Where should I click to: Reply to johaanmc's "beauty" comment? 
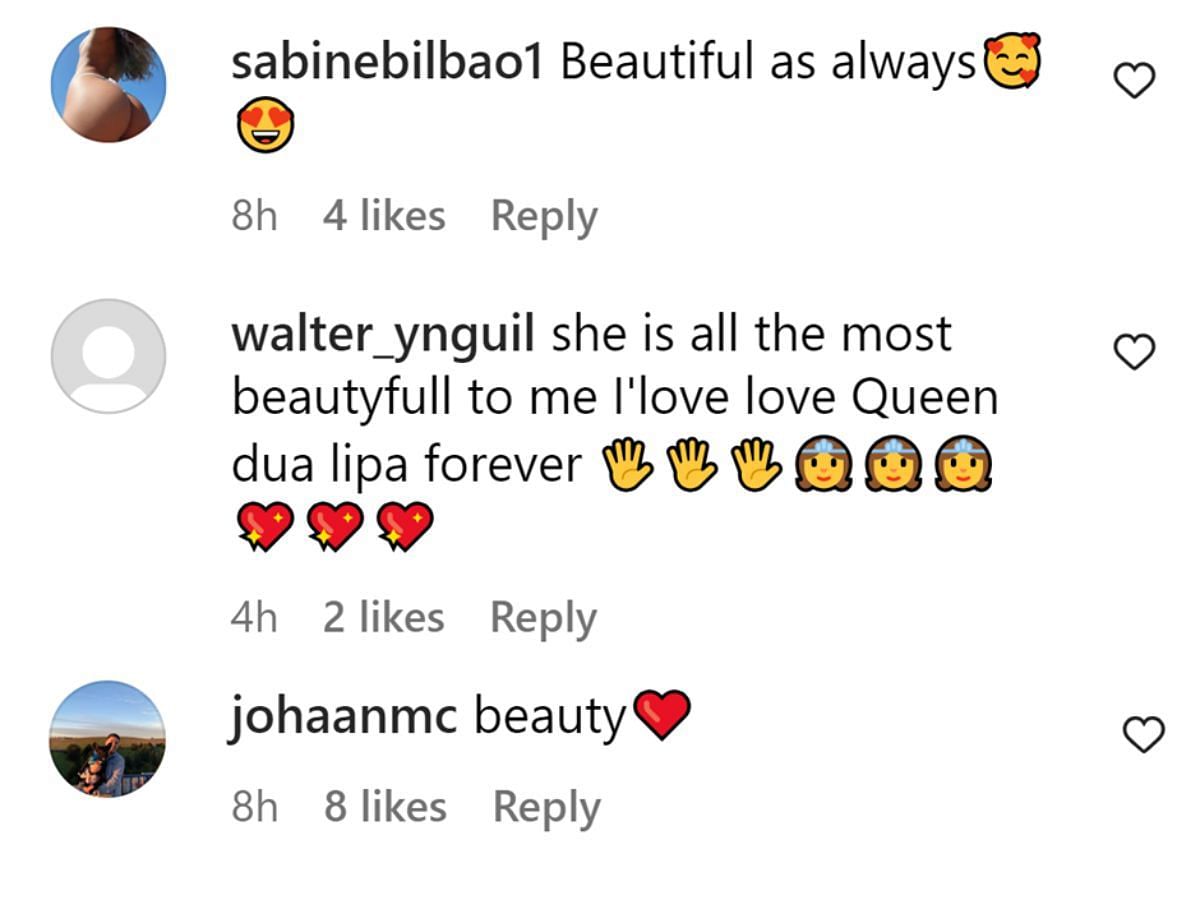tap(547, 806)
